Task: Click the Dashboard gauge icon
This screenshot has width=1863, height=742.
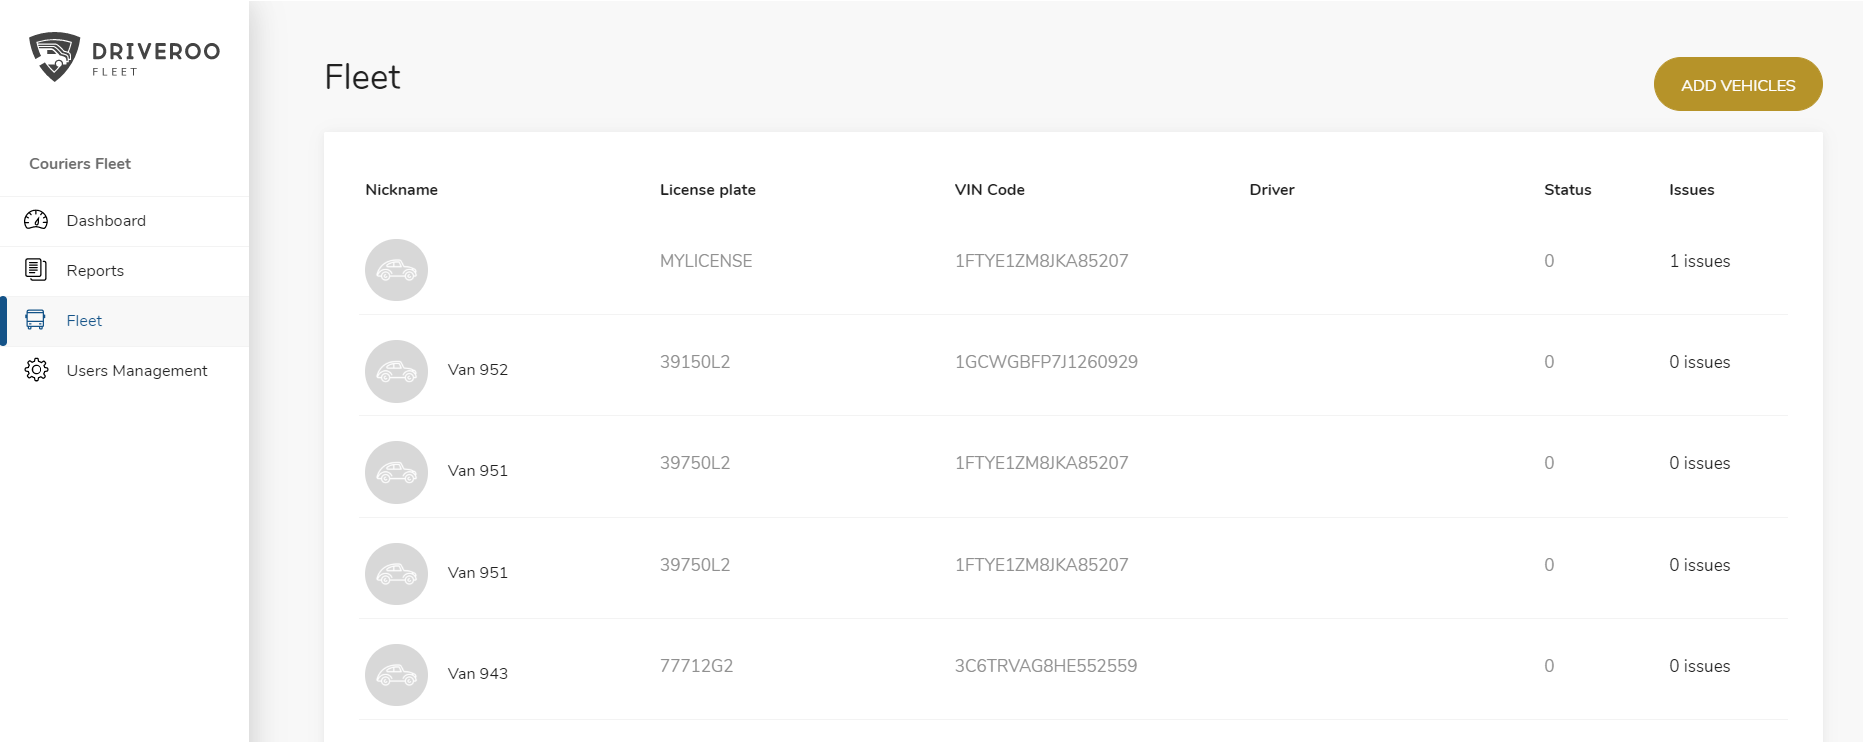Action: point(36,220)
